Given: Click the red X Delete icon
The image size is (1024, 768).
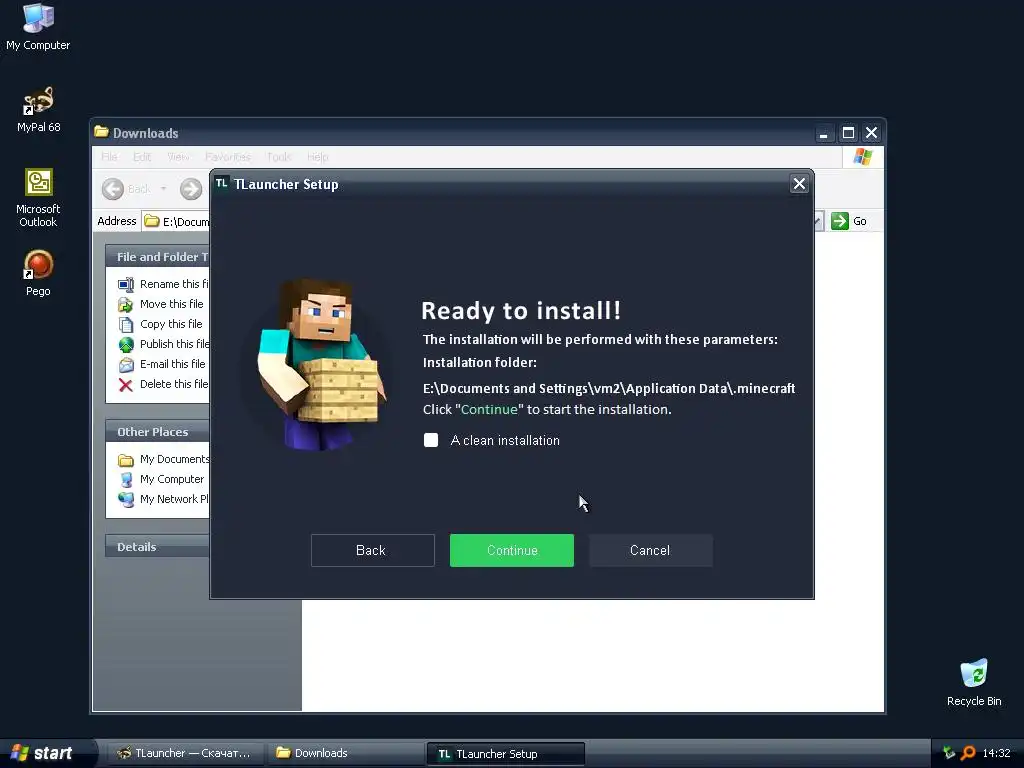Looking at the screenshot, I should pyautogui.click(x=125, y=385).
